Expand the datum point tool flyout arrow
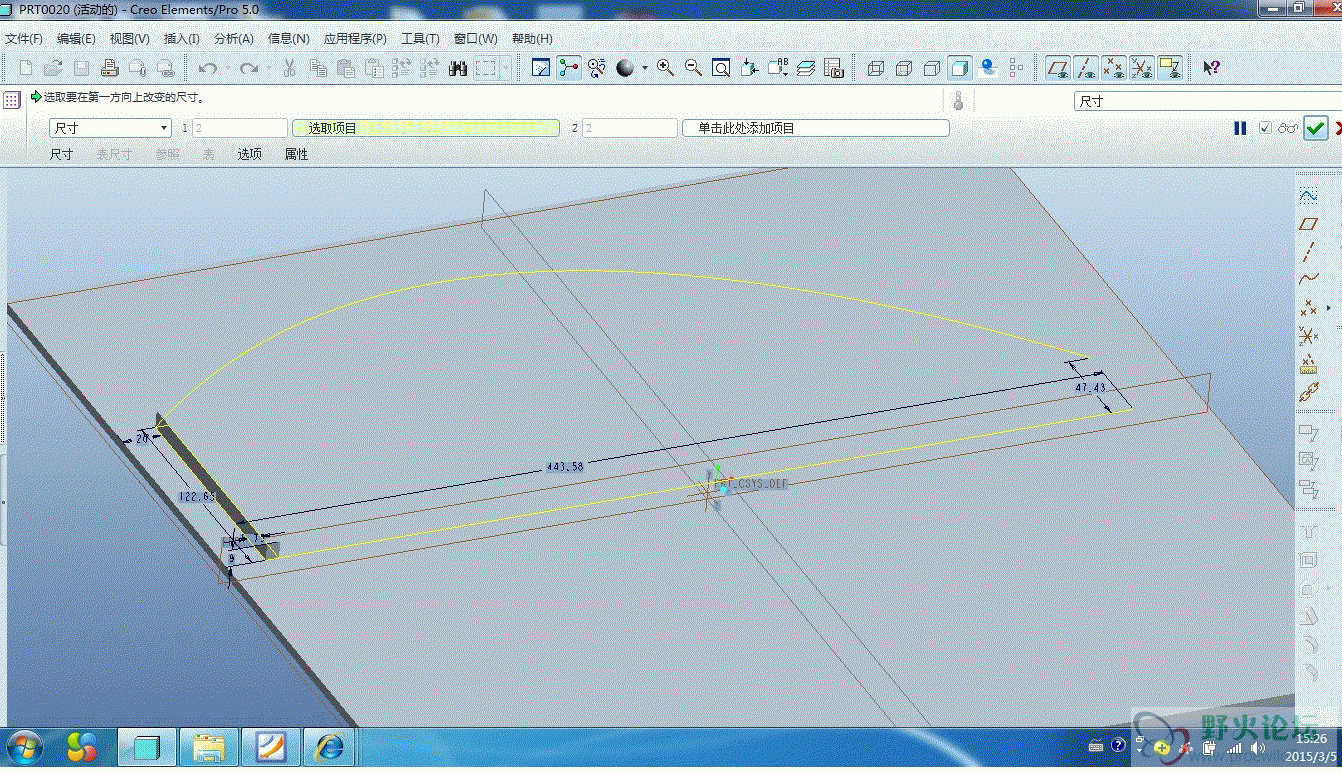1342x774 pixels. tap(1329, 308)
